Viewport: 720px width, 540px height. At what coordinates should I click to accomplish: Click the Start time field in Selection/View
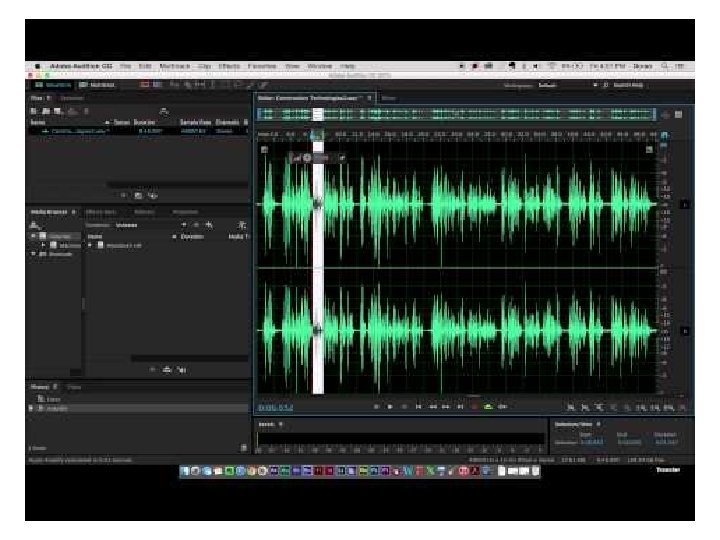tap(592, 442)
